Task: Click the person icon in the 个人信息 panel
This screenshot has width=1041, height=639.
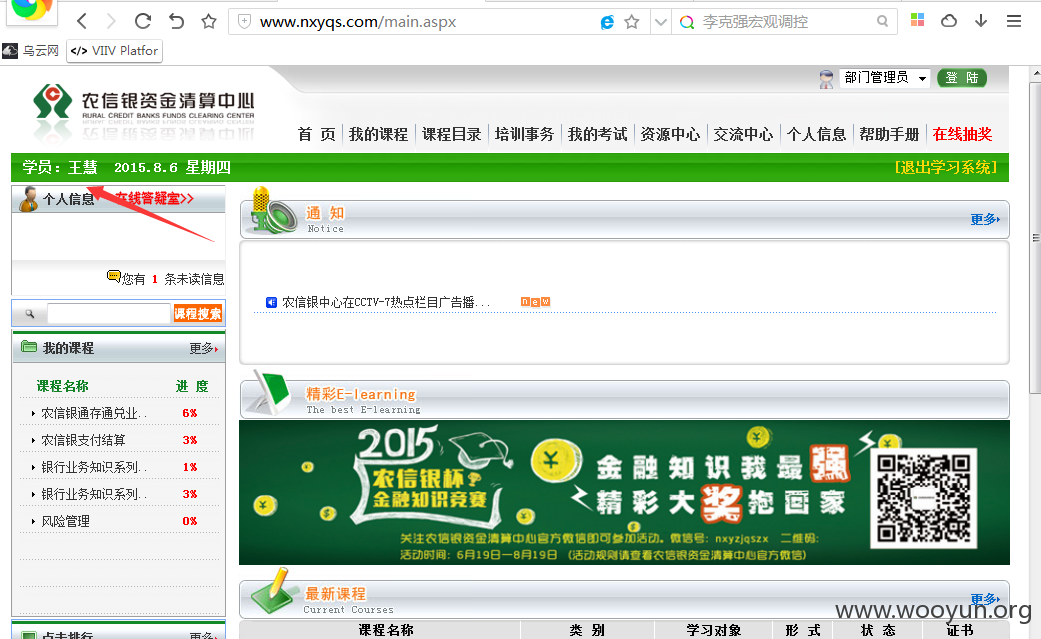Action: click(28, 199)
